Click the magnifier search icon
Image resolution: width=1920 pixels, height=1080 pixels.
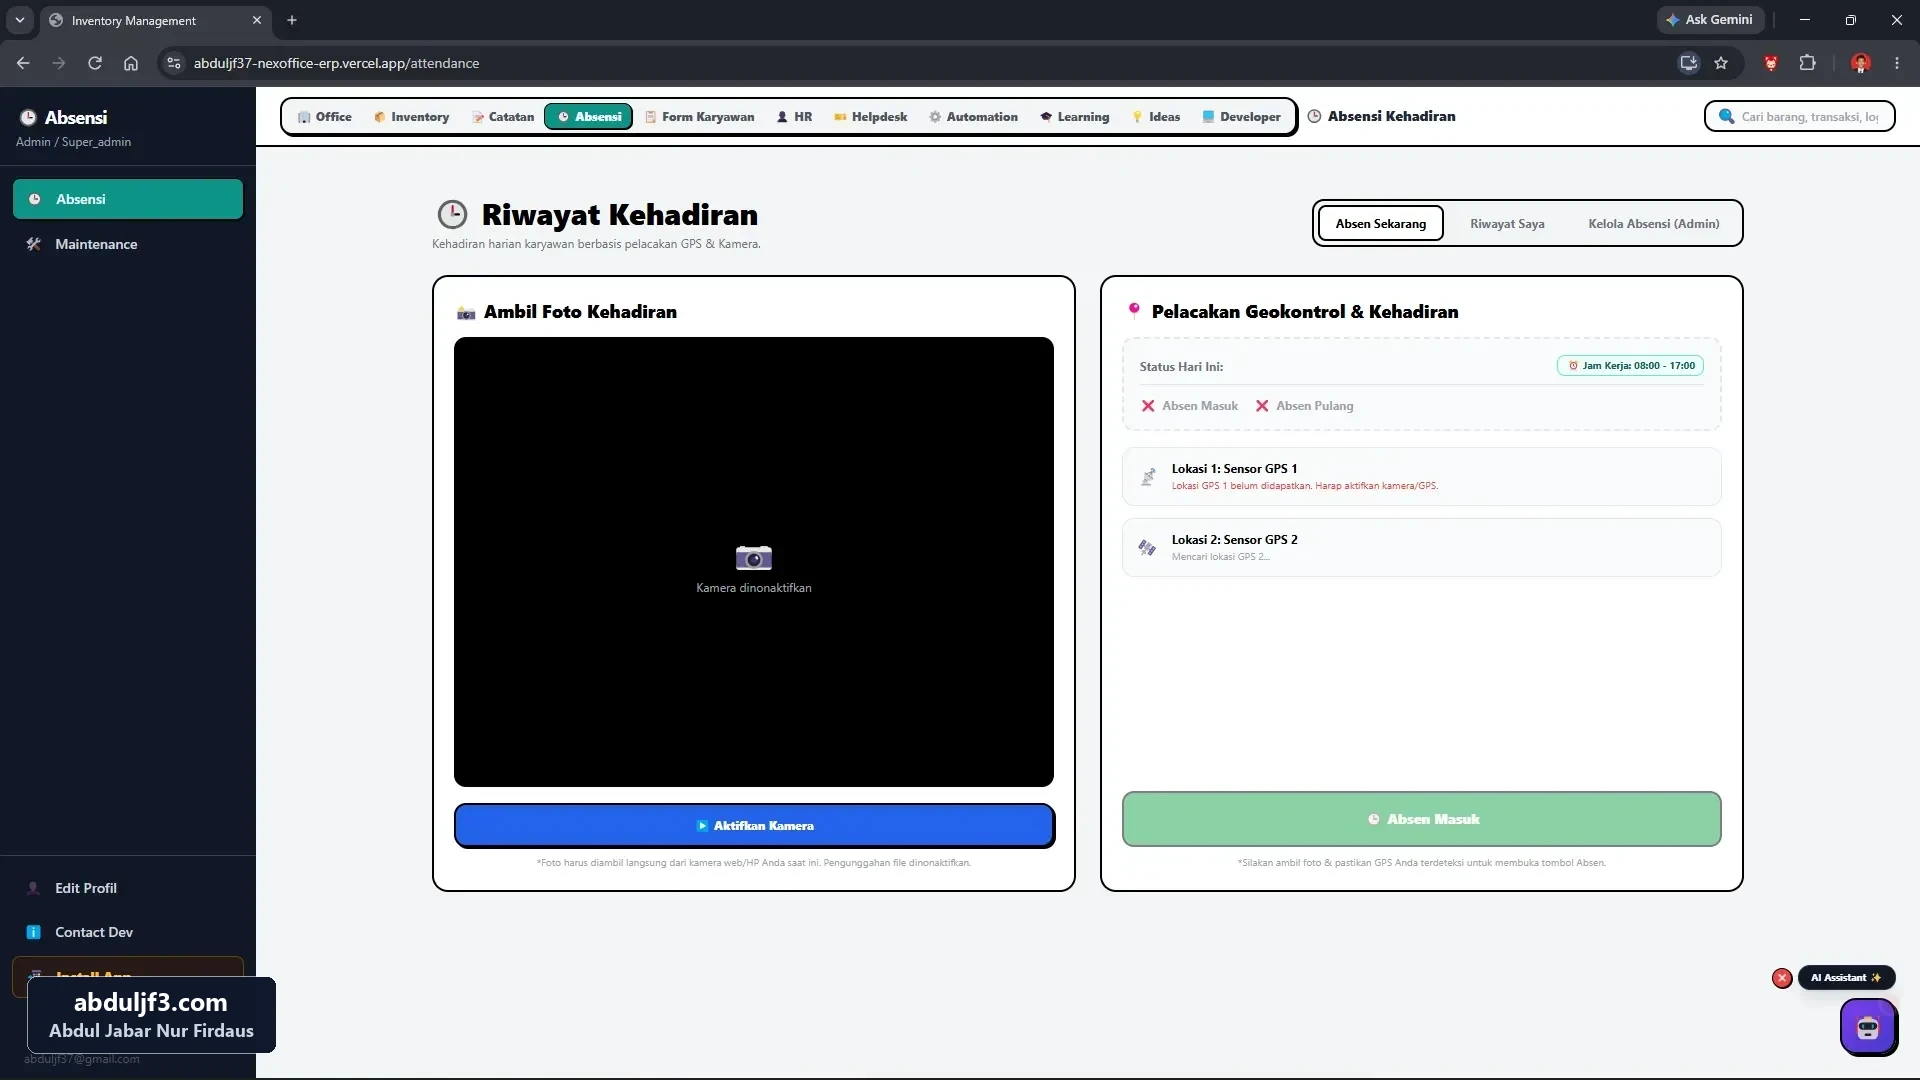1726,116
